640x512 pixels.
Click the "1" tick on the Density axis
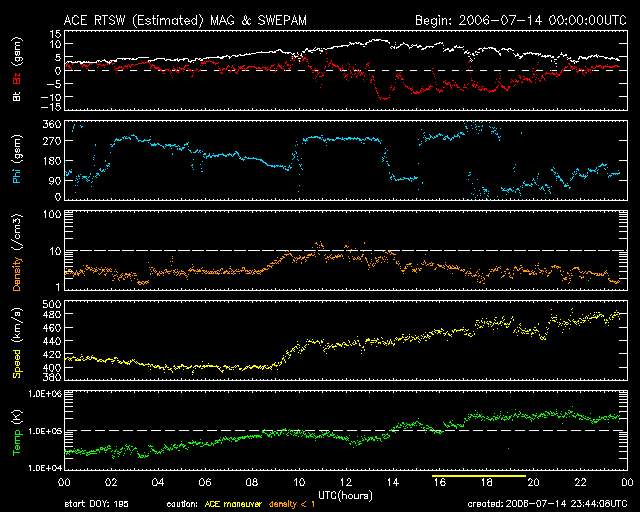[x=58, y=287]
